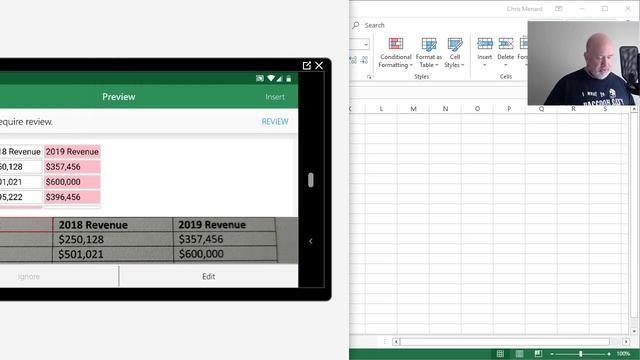The image size is (640, 360).
Task: Open Format as Table gallery
Action: (429, 53)
